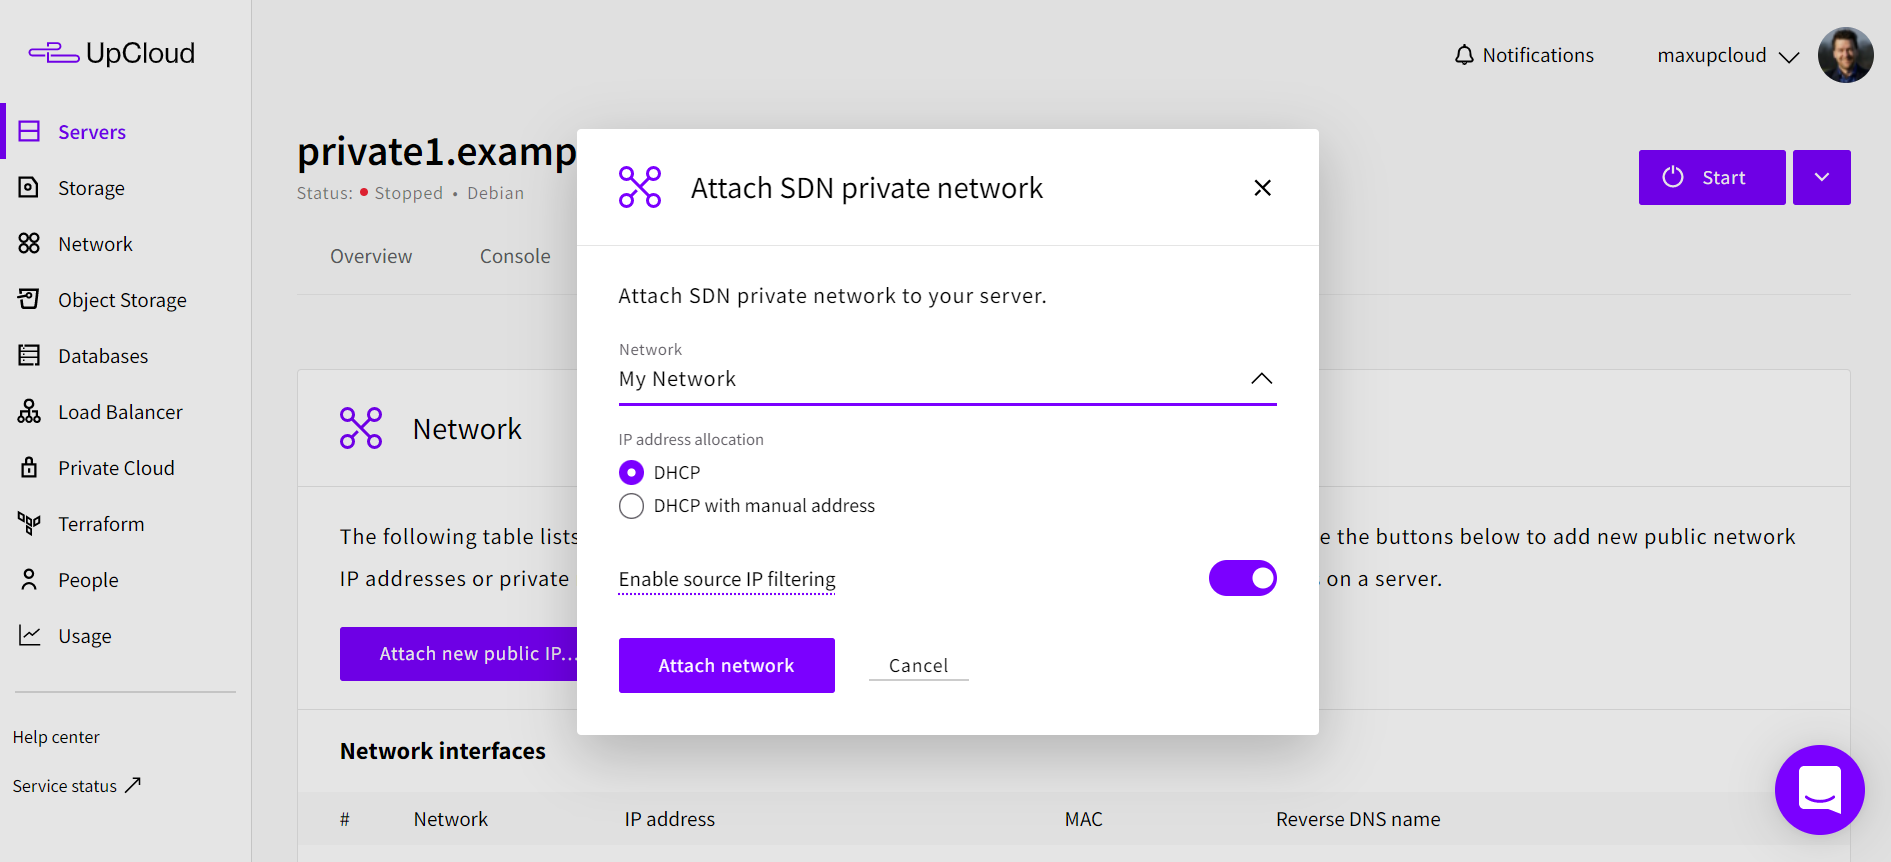Open Object Storage in the sidebar
The image size is (1891, 862).
coord(122,300)
